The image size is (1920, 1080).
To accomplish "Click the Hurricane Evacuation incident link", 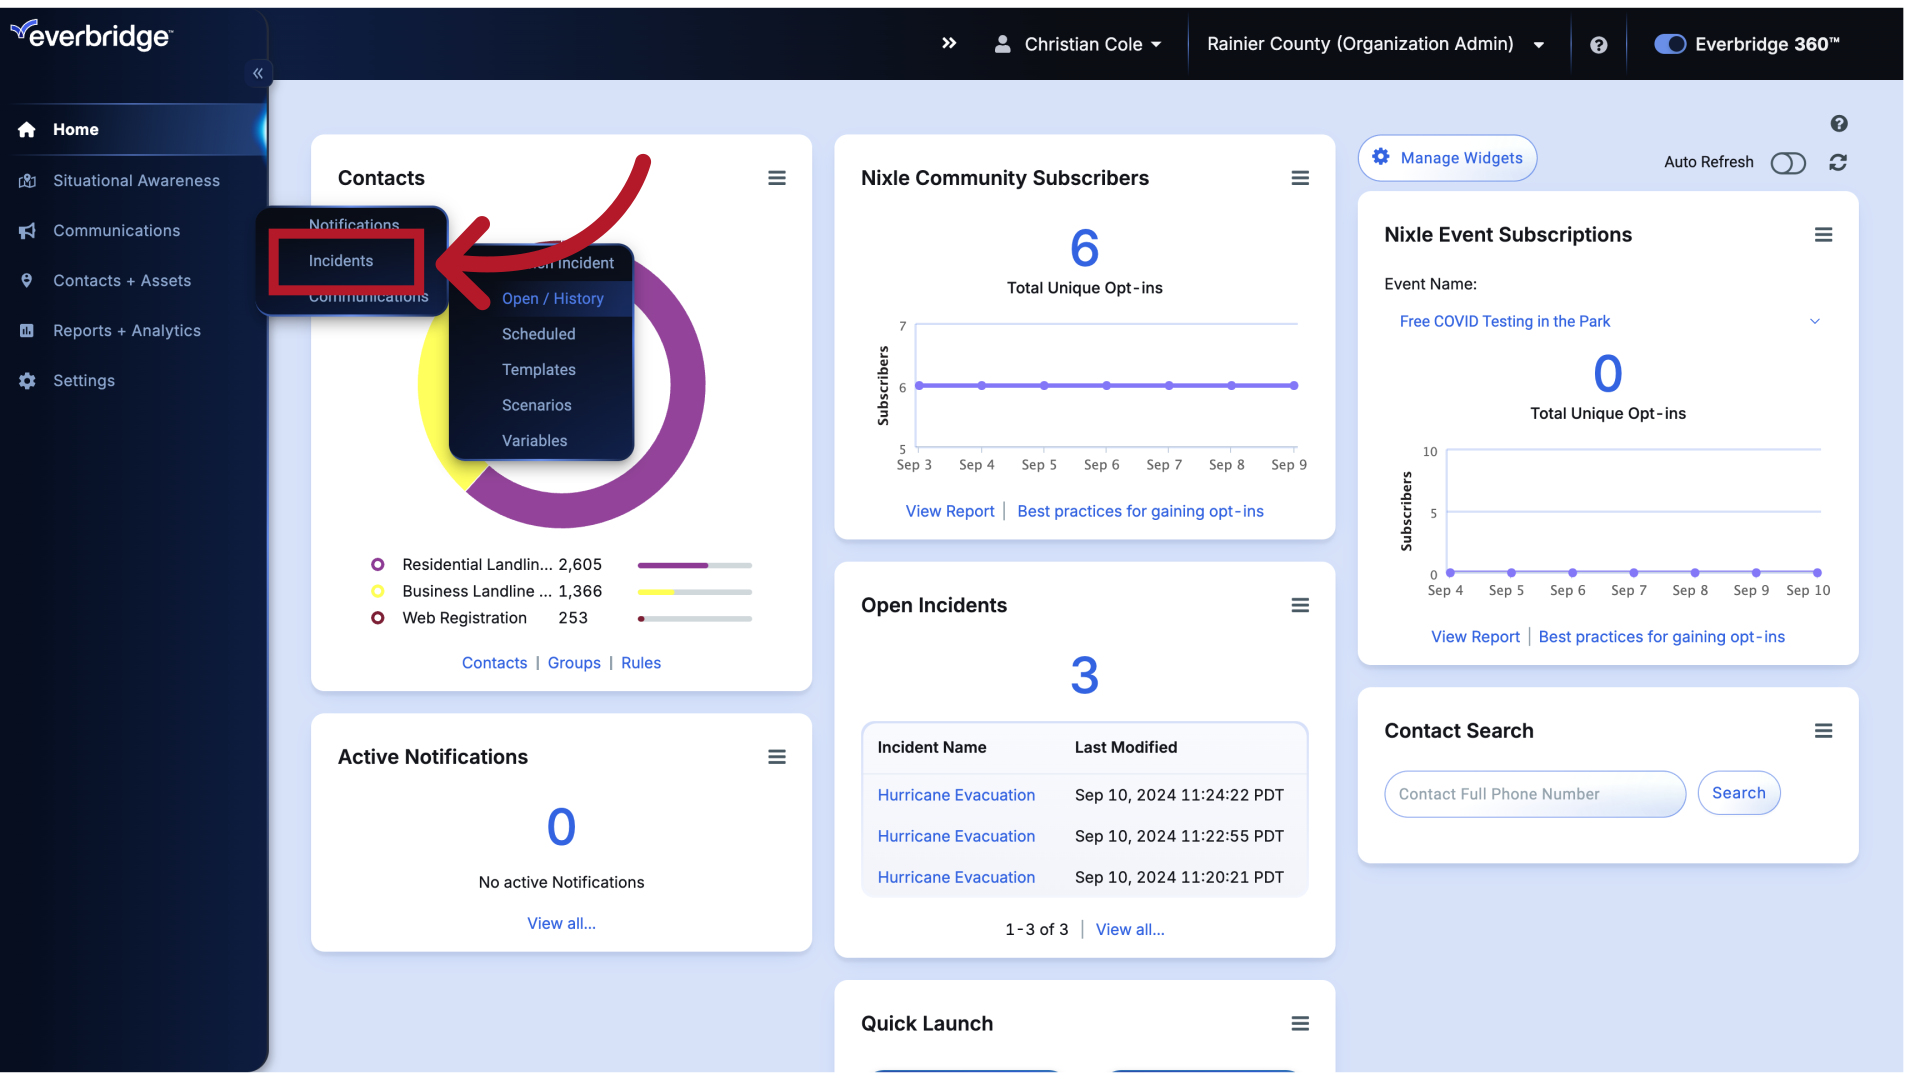I will (x=955, y=794).
